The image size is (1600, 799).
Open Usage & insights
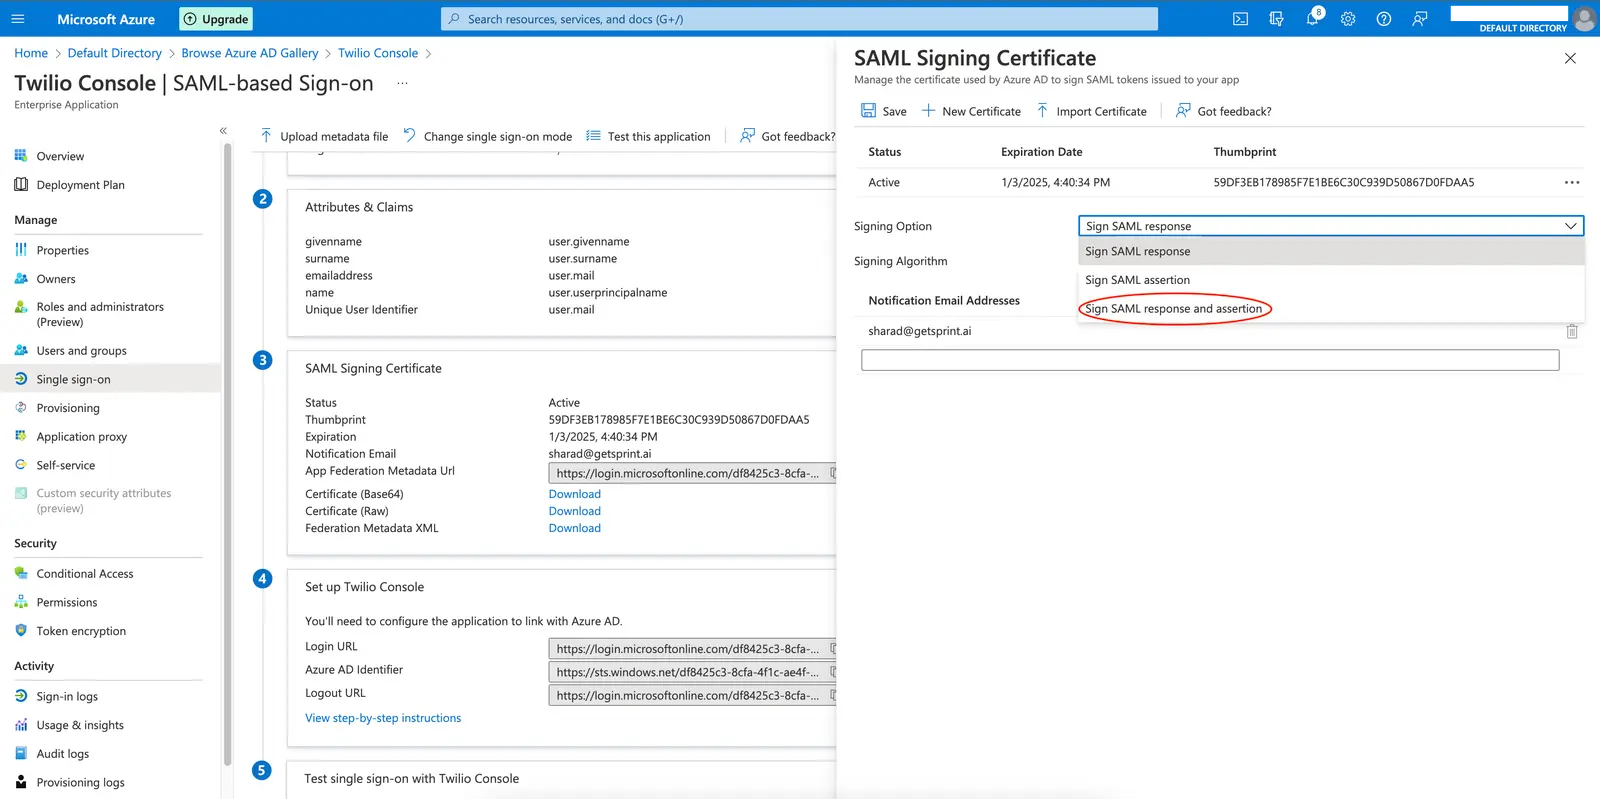tap(80, 725)
